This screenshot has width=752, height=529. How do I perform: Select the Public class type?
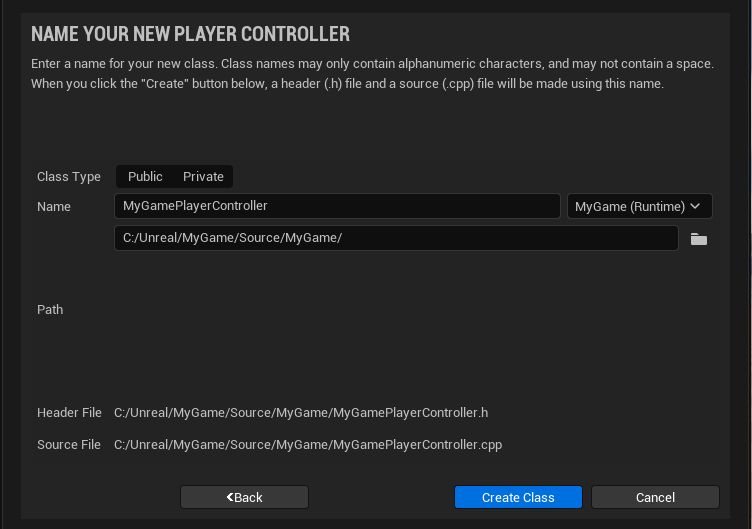point(145,177)
